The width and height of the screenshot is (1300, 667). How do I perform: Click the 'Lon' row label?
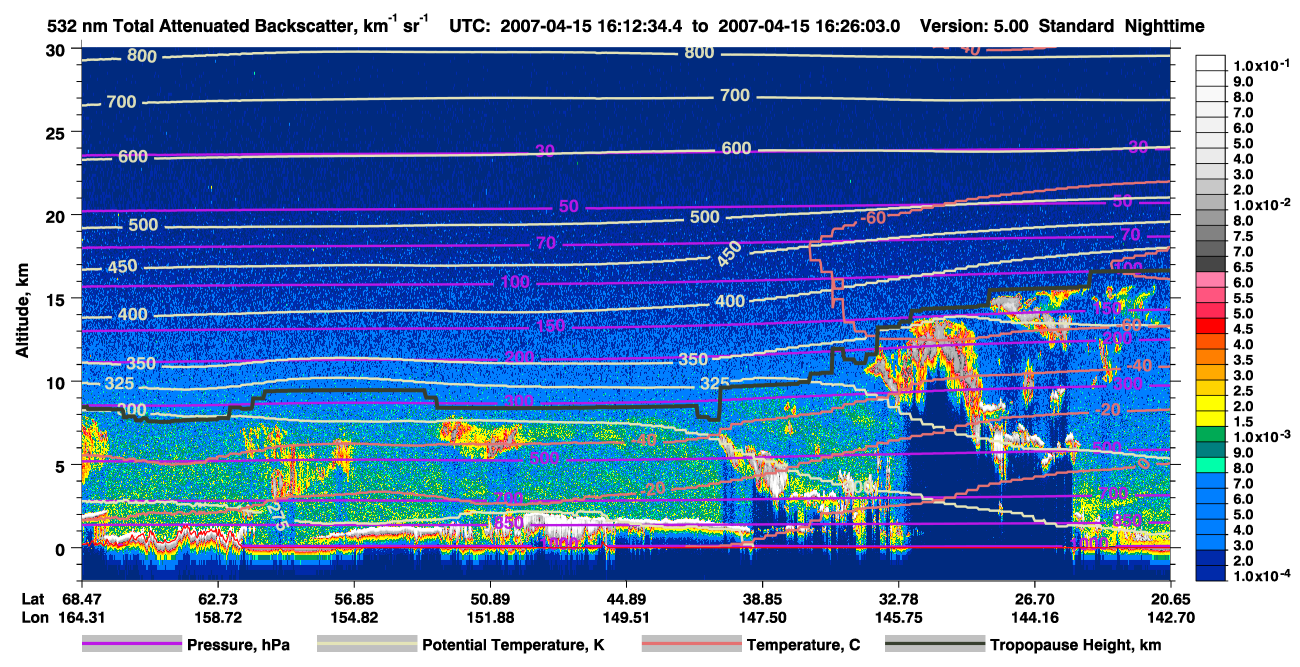pos(36,617)
